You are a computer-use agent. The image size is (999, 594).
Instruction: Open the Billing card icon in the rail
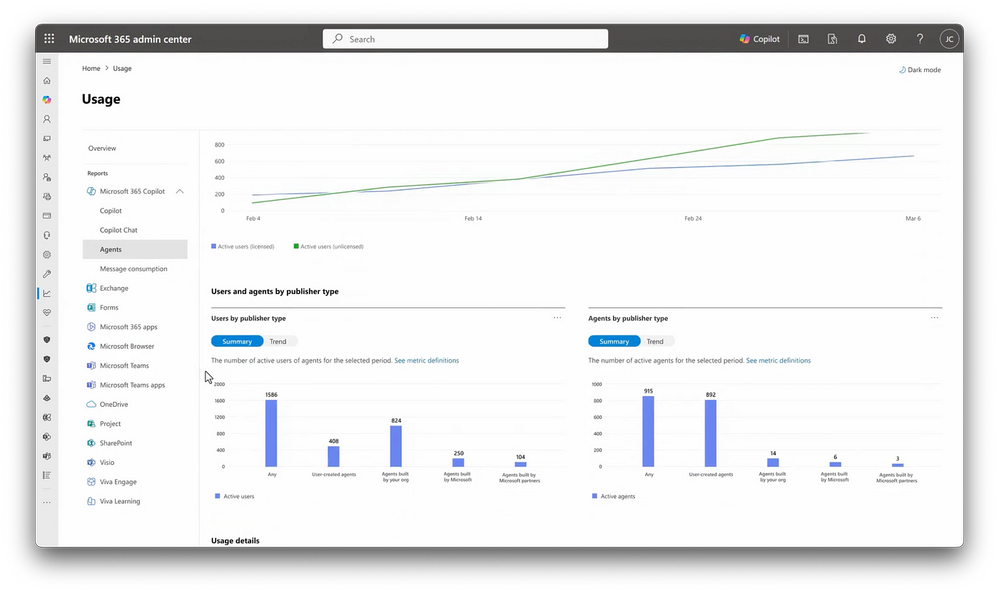coord(47,216)
